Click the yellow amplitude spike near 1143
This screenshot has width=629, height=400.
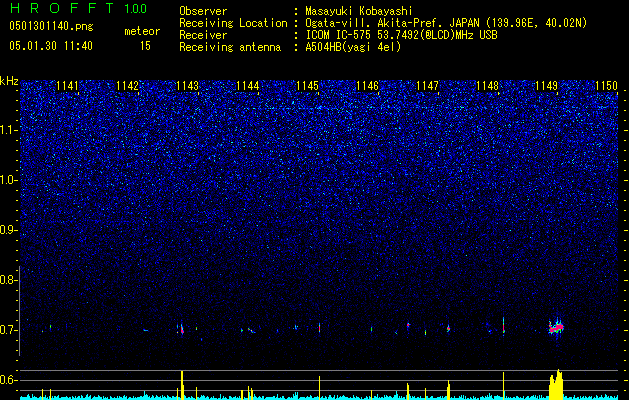click(182, 385)
